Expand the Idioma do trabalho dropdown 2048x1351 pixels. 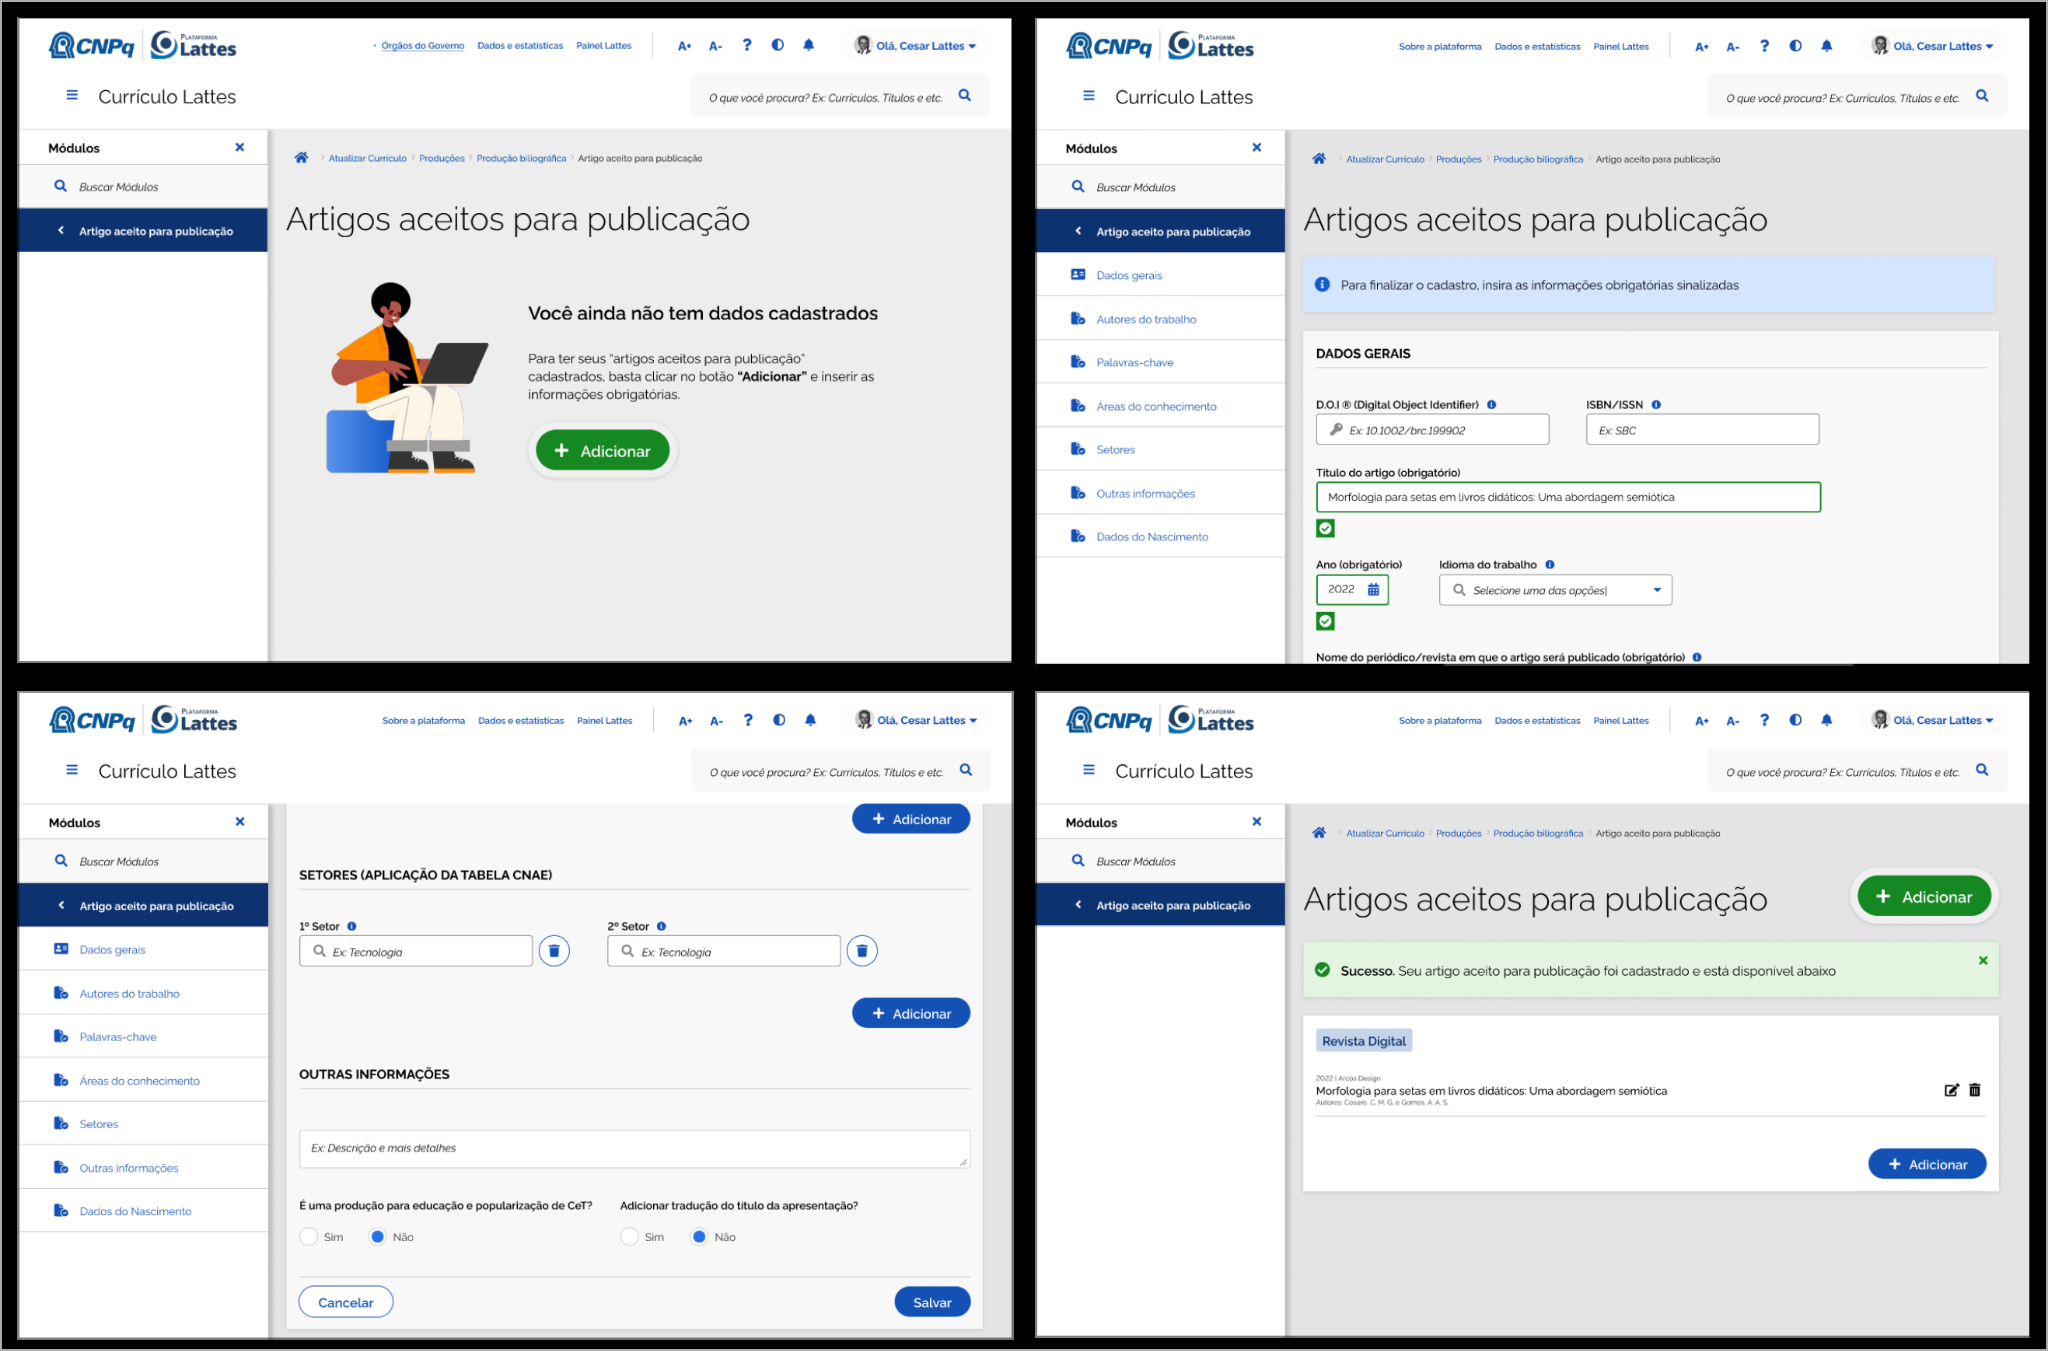(x=1555, y=590)
